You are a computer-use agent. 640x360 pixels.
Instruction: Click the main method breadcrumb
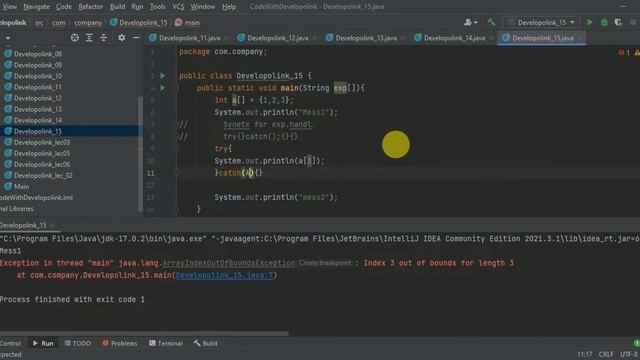(187, 23)
